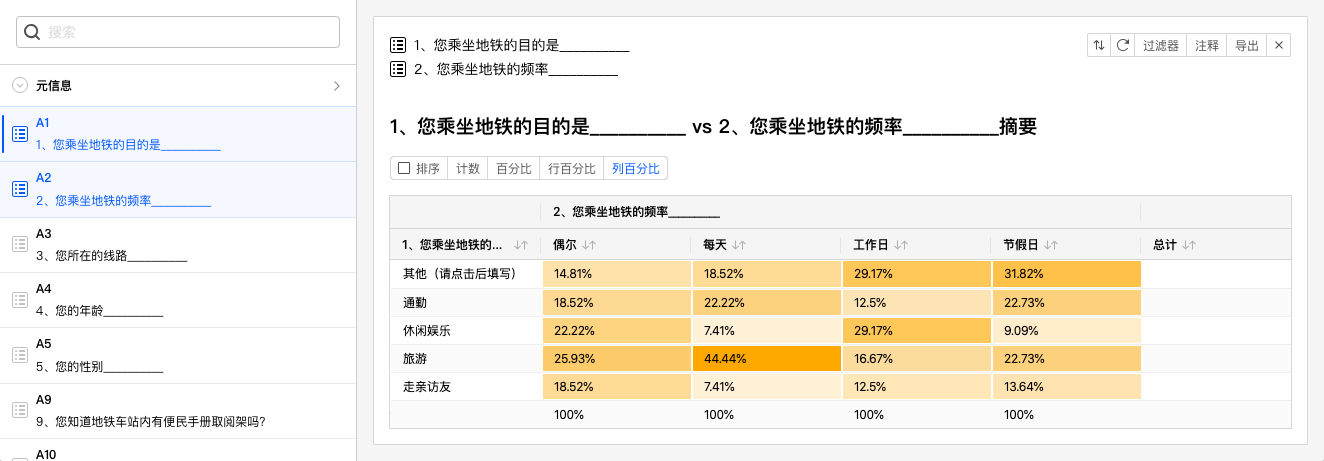
Task: Open the 过滤器 filter options
Action: click(1160, 45)
